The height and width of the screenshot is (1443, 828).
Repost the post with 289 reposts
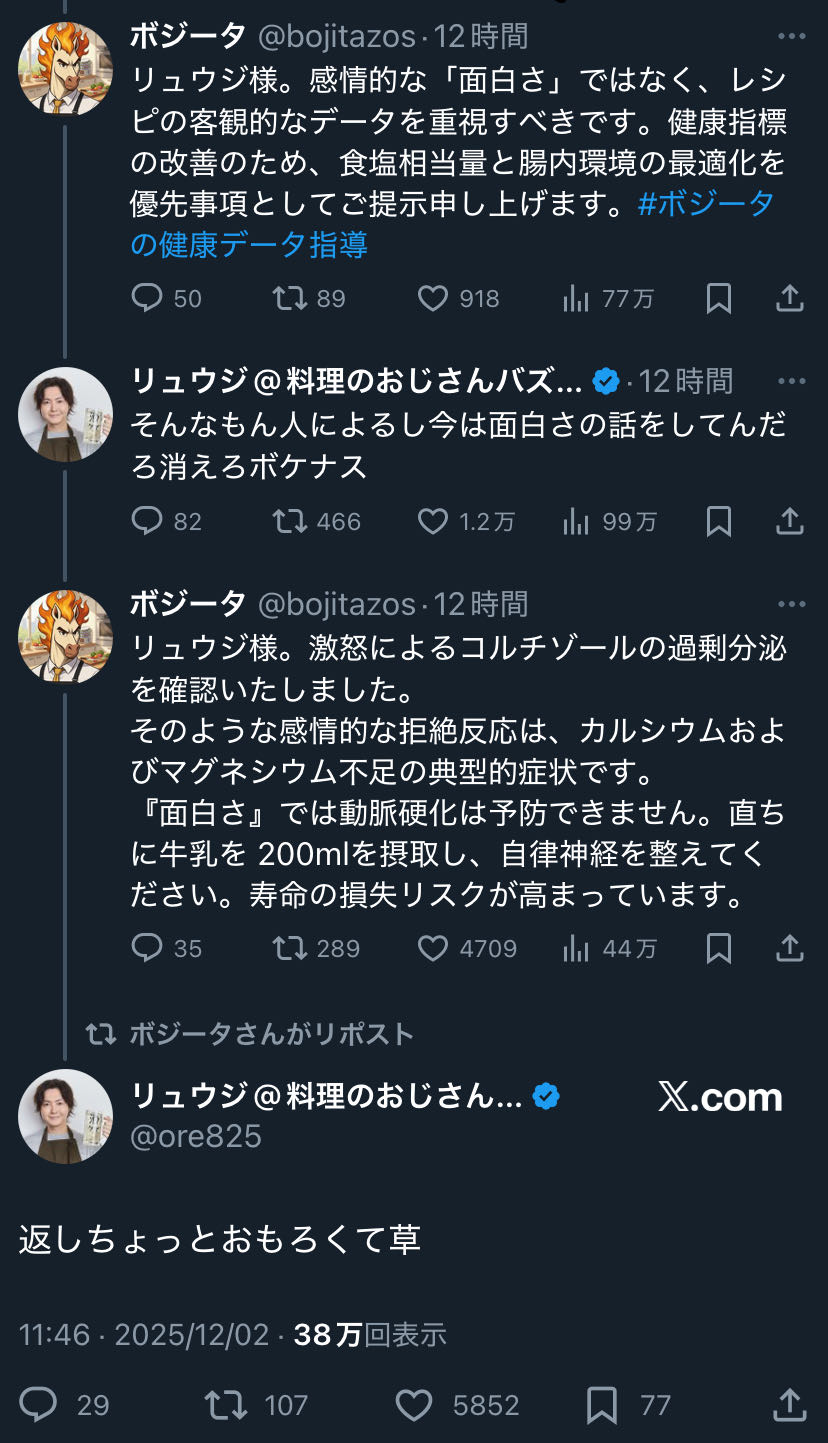(290, 948)
